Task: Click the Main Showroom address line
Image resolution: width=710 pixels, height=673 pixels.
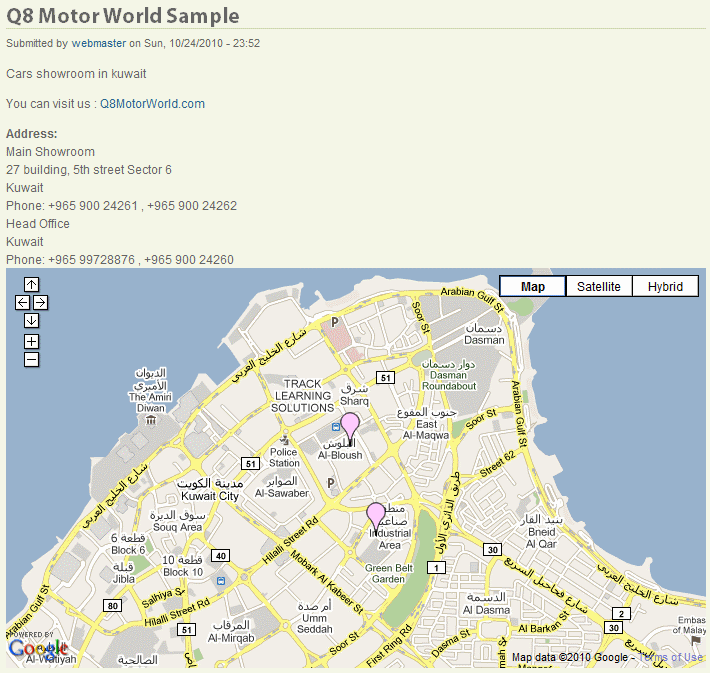Action: click(50, 152)
